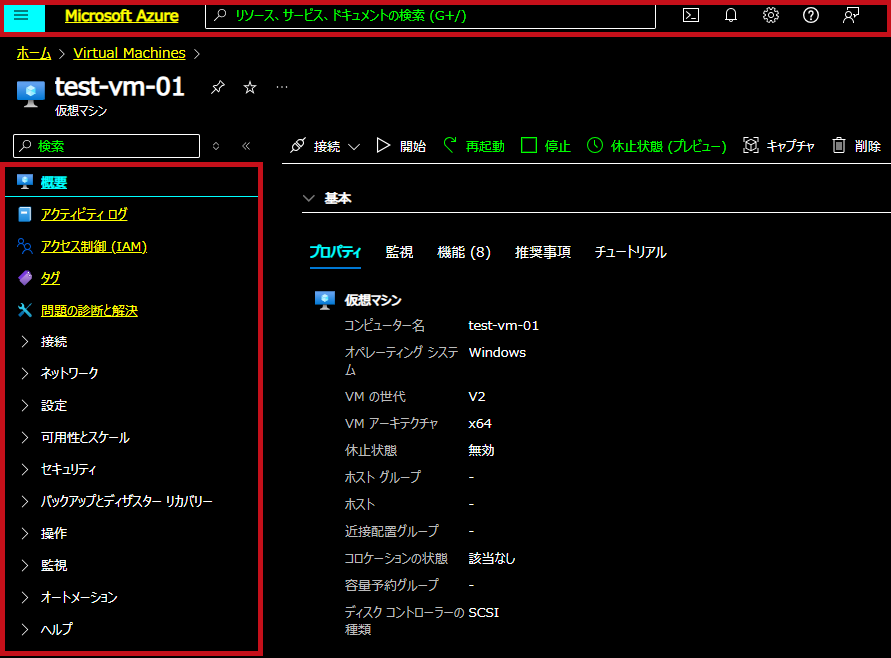Click the square 停止 stop icon
Viewport: 891px width, 658px height.
tap(529, 145)
